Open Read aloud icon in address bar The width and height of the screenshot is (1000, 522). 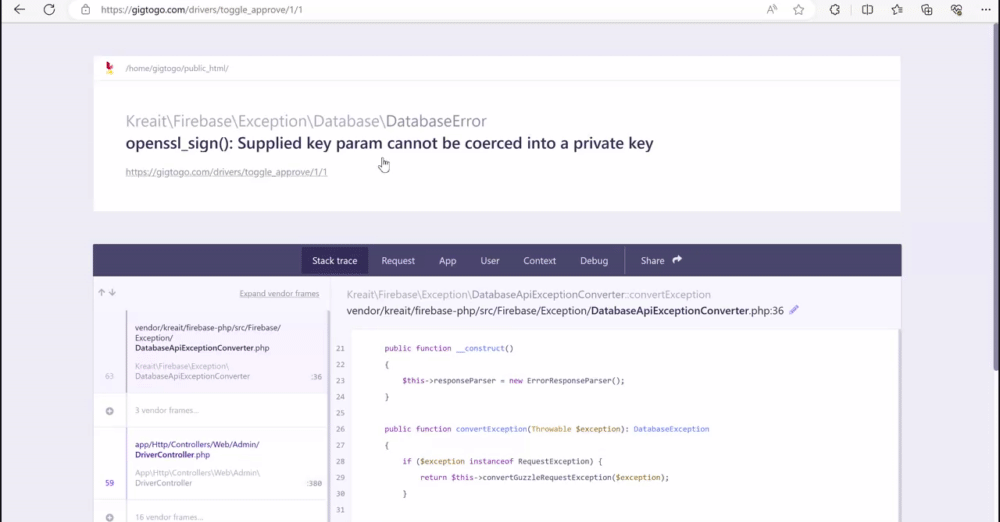point(772,10)
